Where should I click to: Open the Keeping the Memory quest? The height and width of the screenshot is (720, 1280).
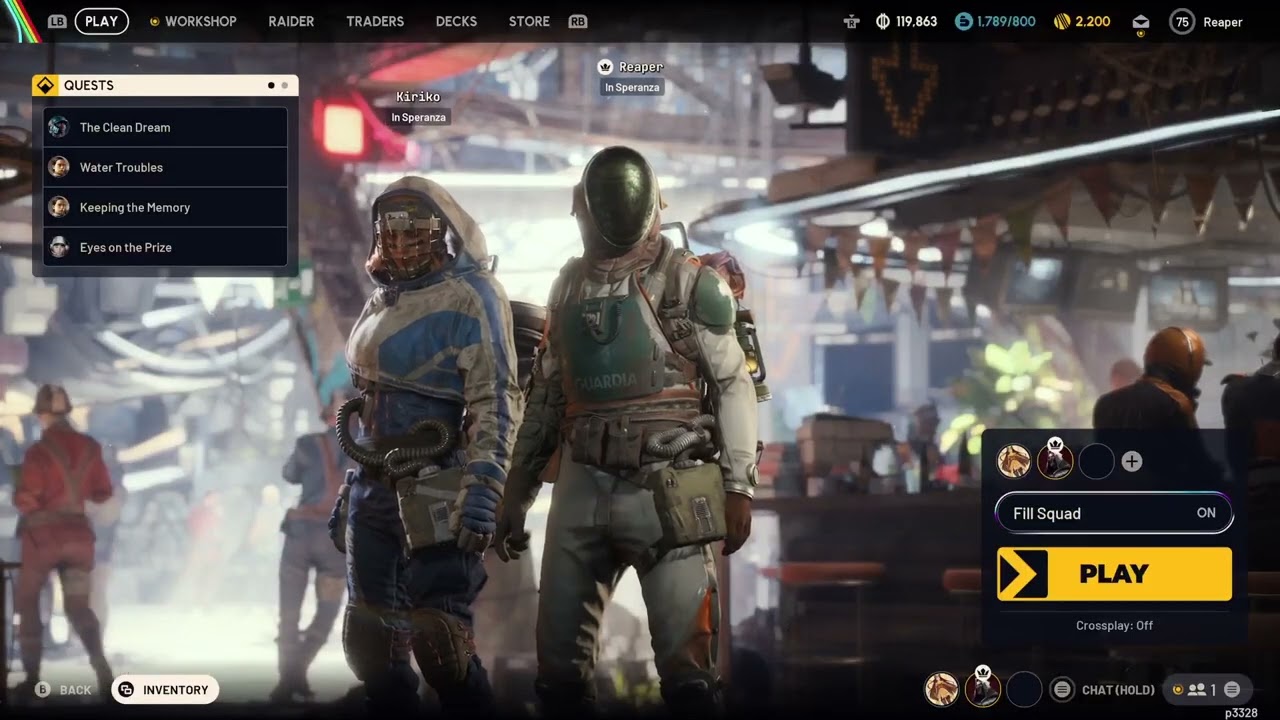(x=165, y=207)
